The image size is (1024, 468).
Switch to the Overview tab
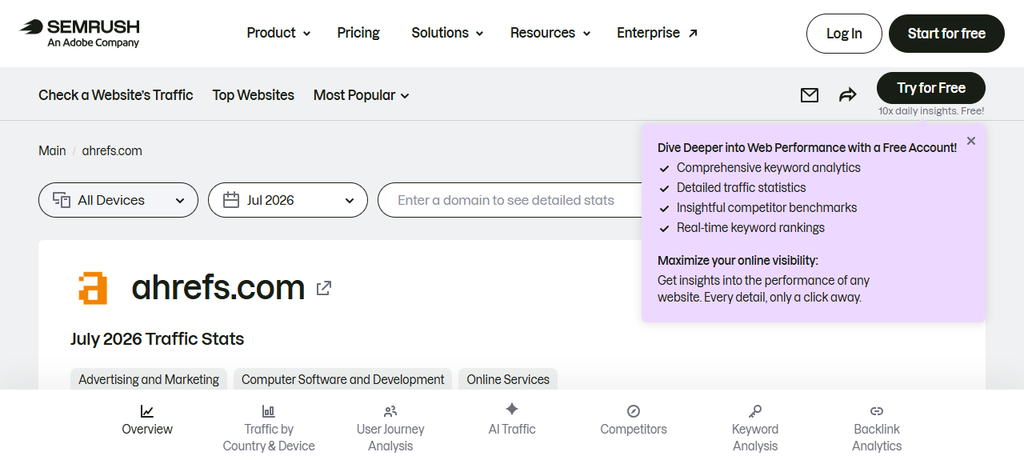(147, 420)
